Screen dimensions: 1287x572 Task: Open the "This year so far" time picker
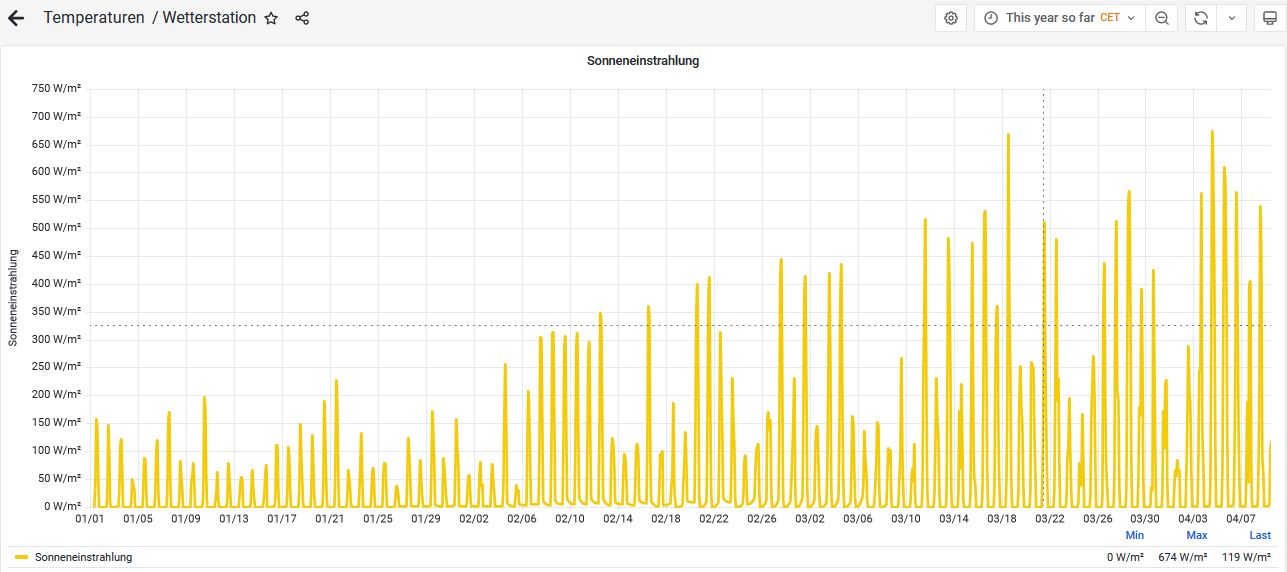point(1059,18)
